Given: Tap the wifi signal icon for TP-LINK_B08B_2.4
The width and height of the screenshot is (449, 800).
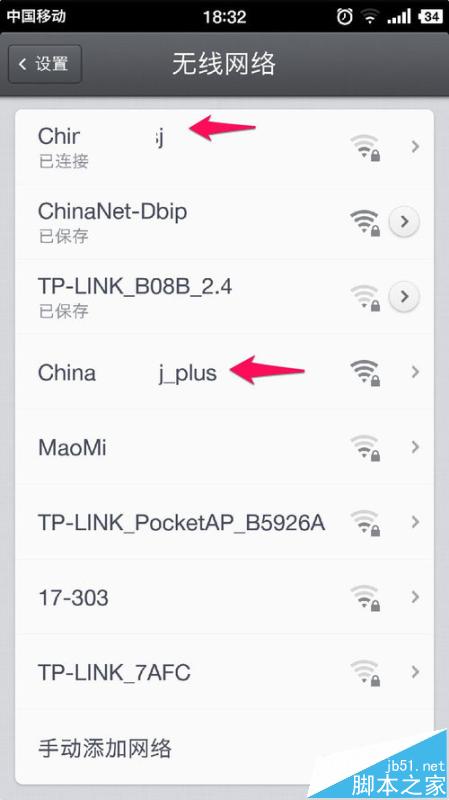Looking at the screenshot, I should 365,297.
